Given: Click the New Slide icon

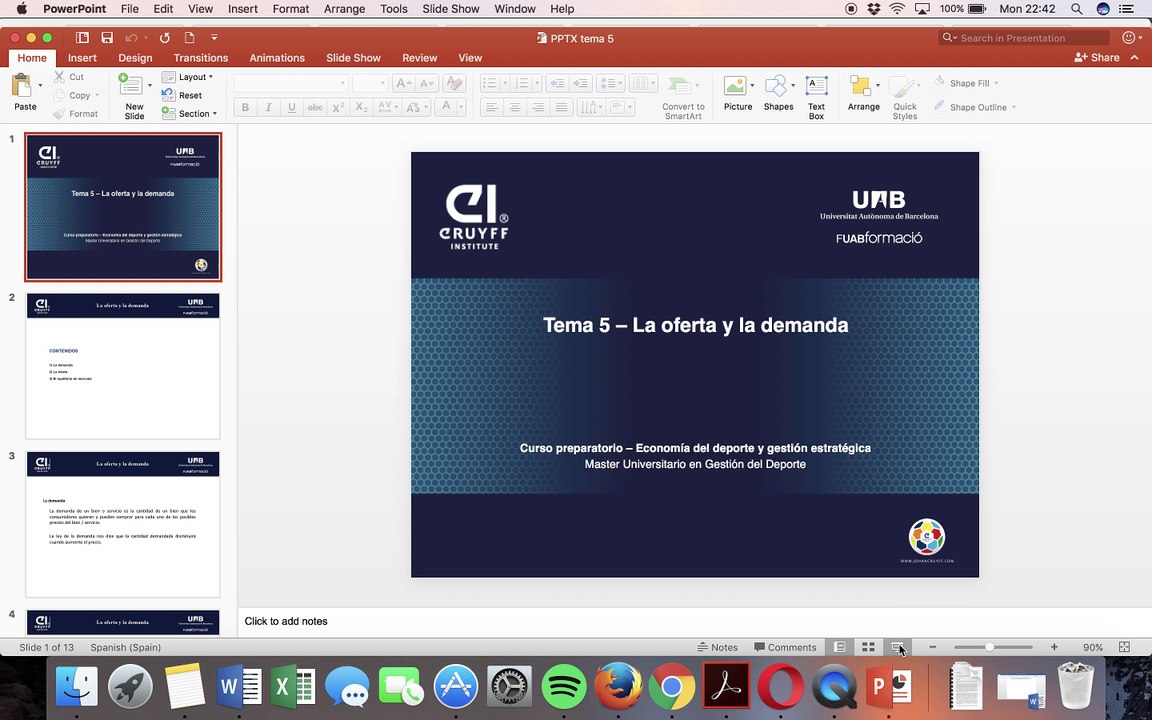Looking at the screenshot, I should (x=131, y=86).
